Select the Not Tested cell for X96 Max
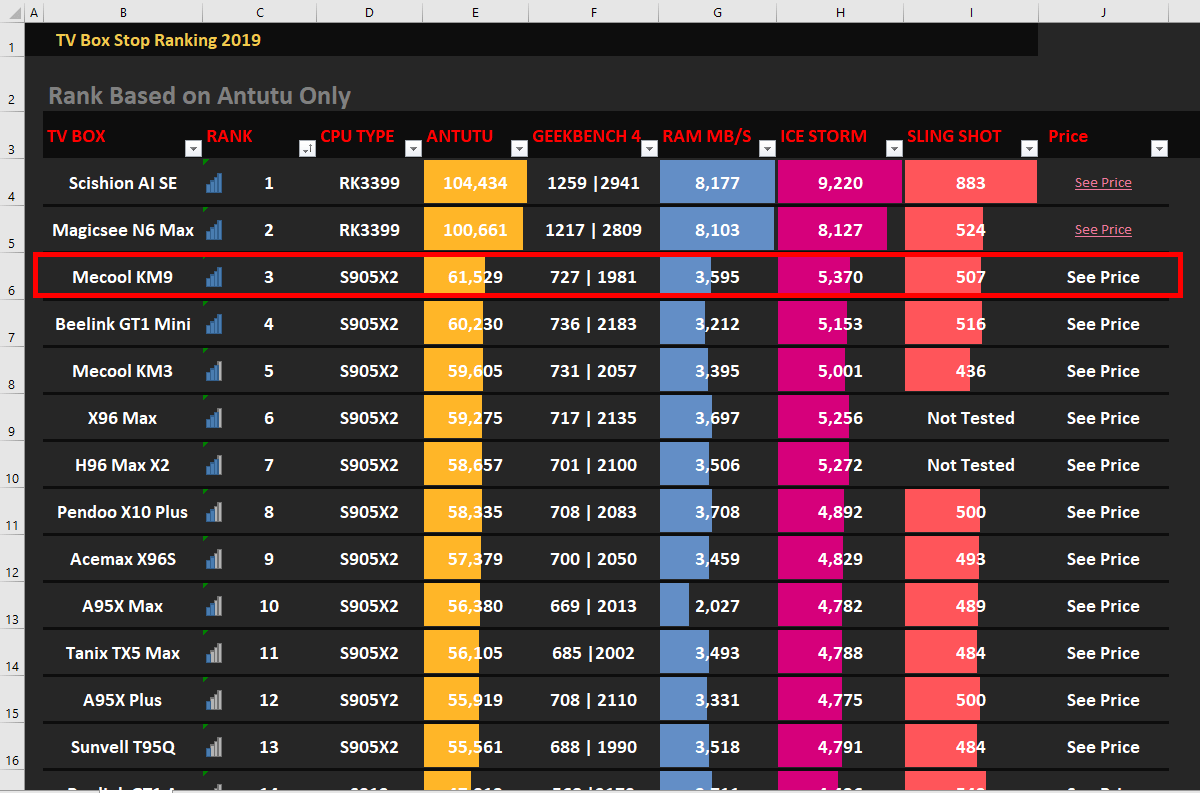The width and height of the screenshot is (1200, 793). click(x=971, y=418)
